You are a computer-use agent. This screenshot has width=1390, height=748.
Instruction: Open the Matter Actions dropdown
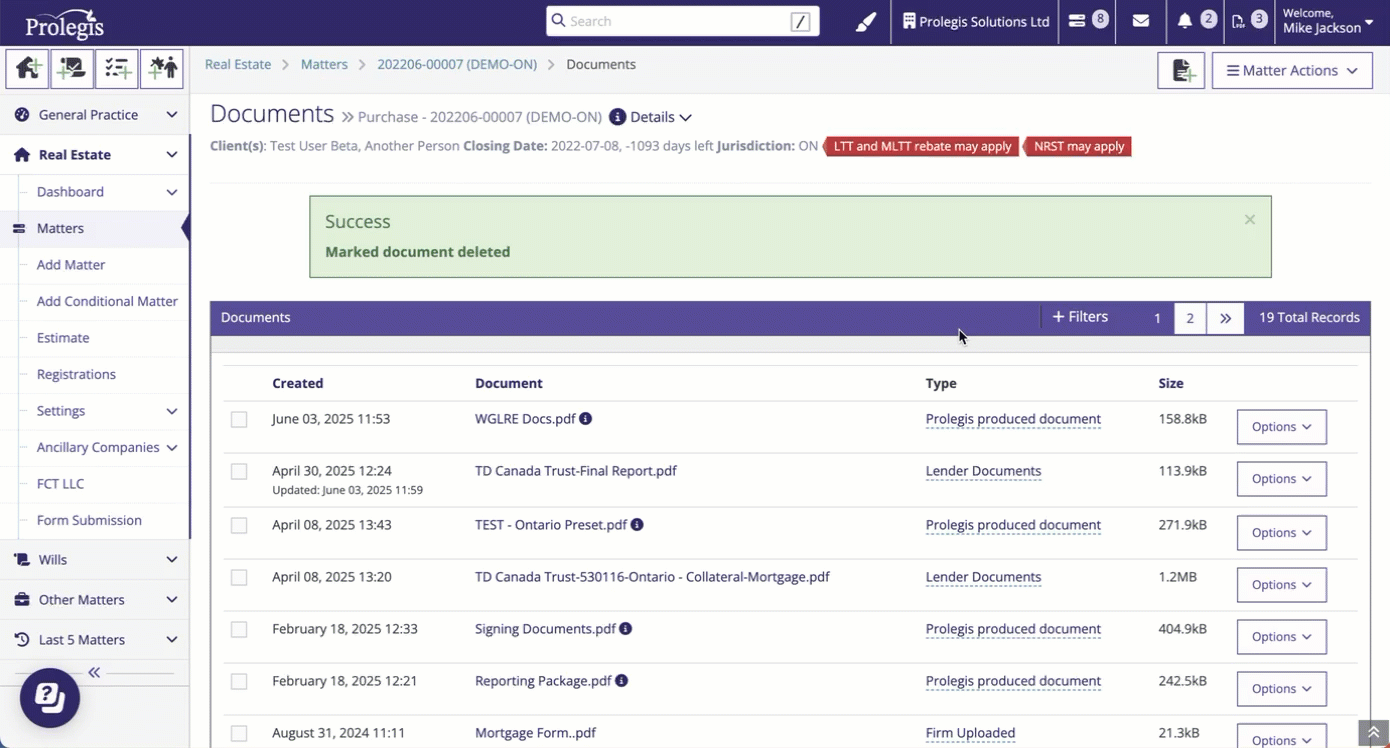(x=1291, y=71)
